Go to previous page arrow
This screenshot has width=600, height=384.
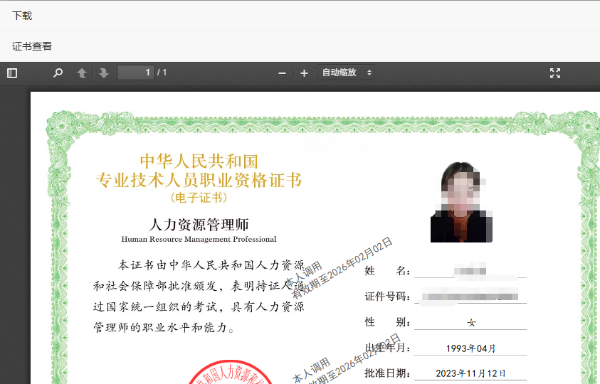pyautogui.click(x=82, y=73)
